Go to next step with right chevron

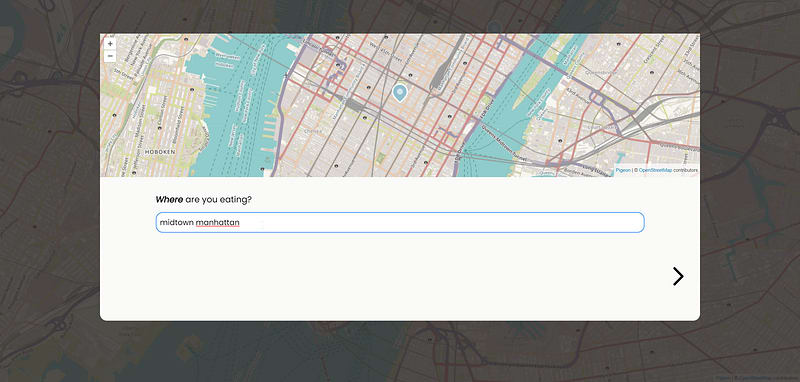click(x=678, y=276)
